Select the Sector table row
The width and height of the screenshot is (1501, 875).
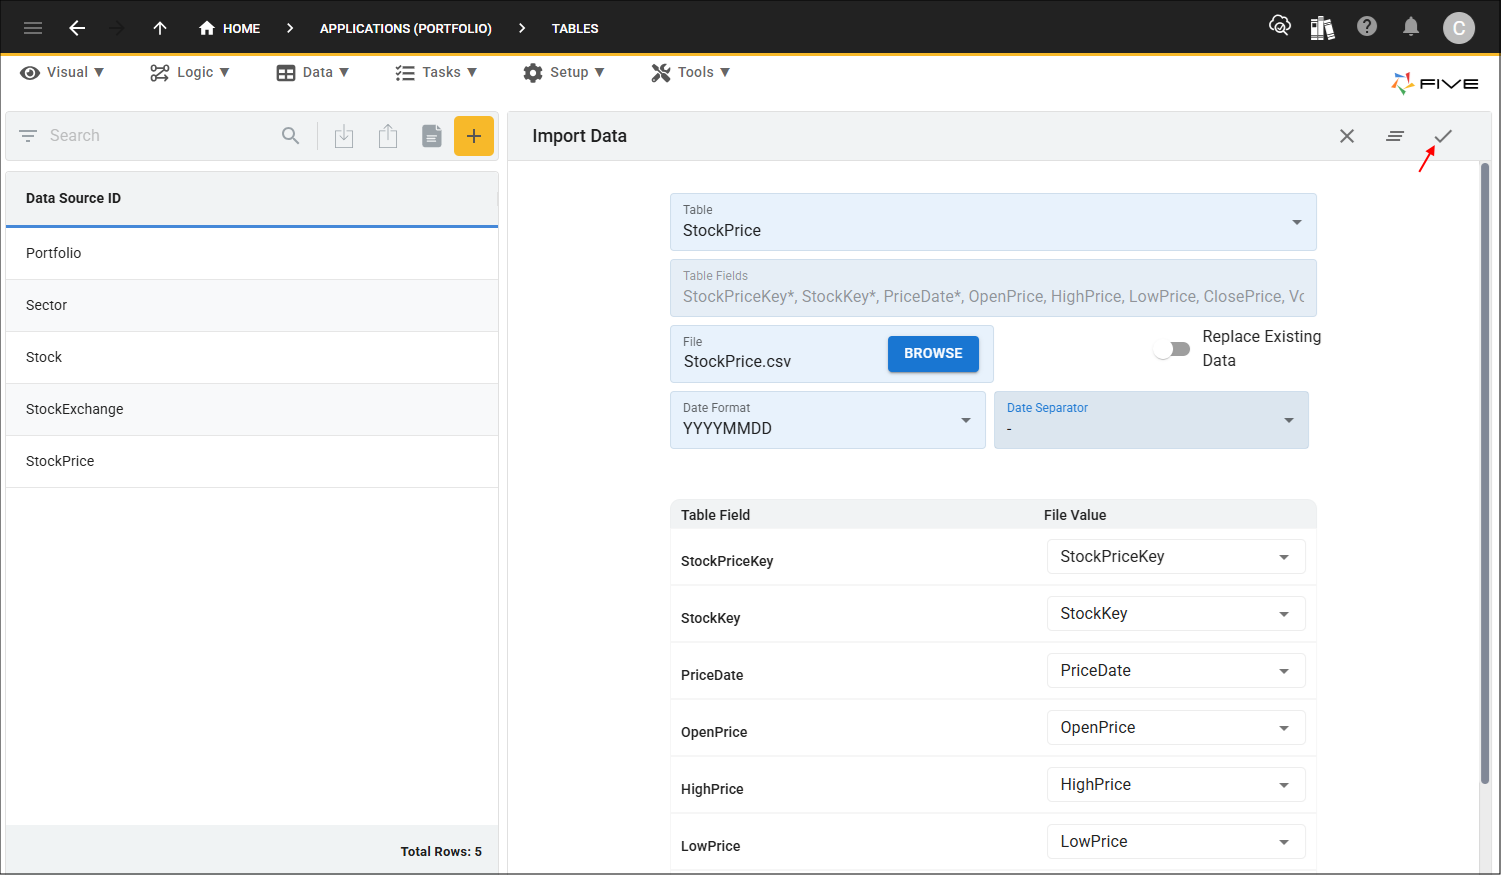tap(252, 305)
